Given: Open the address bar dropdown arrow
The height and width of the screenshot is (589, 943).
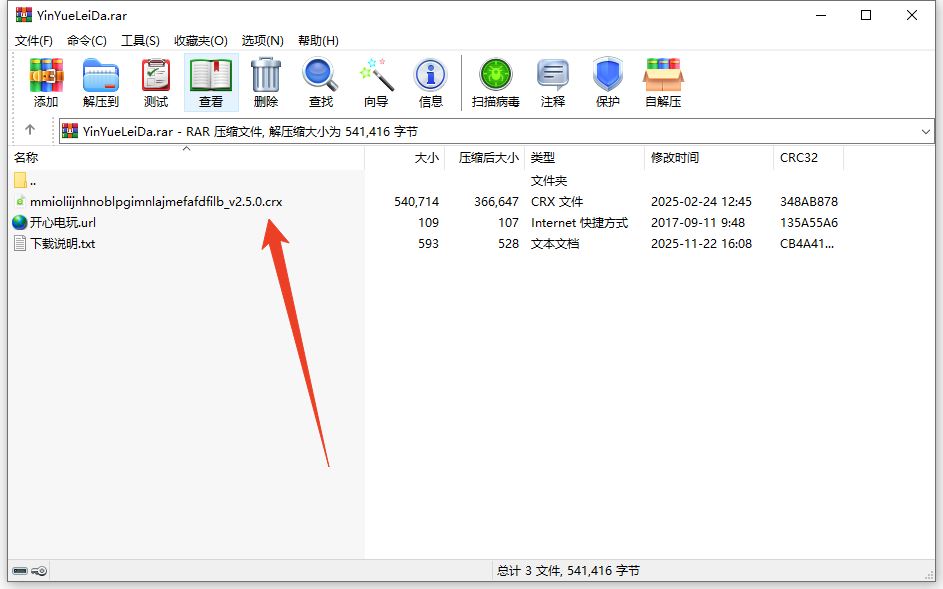Looking at the screenshot, I should point(928,130).
